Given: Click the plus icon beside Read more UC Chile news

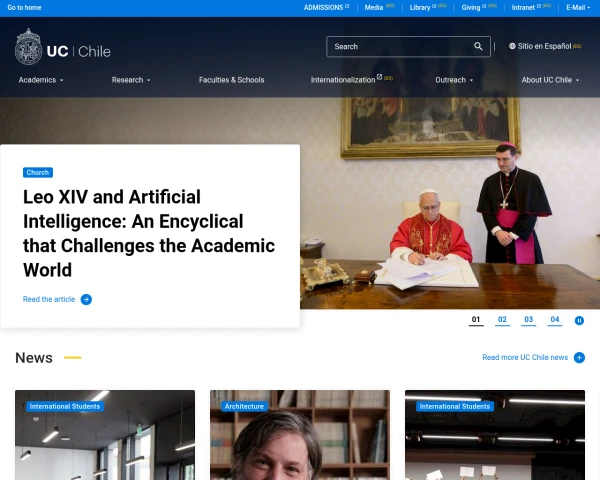Looking at the screenshot, I should pyautogui.click(x=579, y=358).
